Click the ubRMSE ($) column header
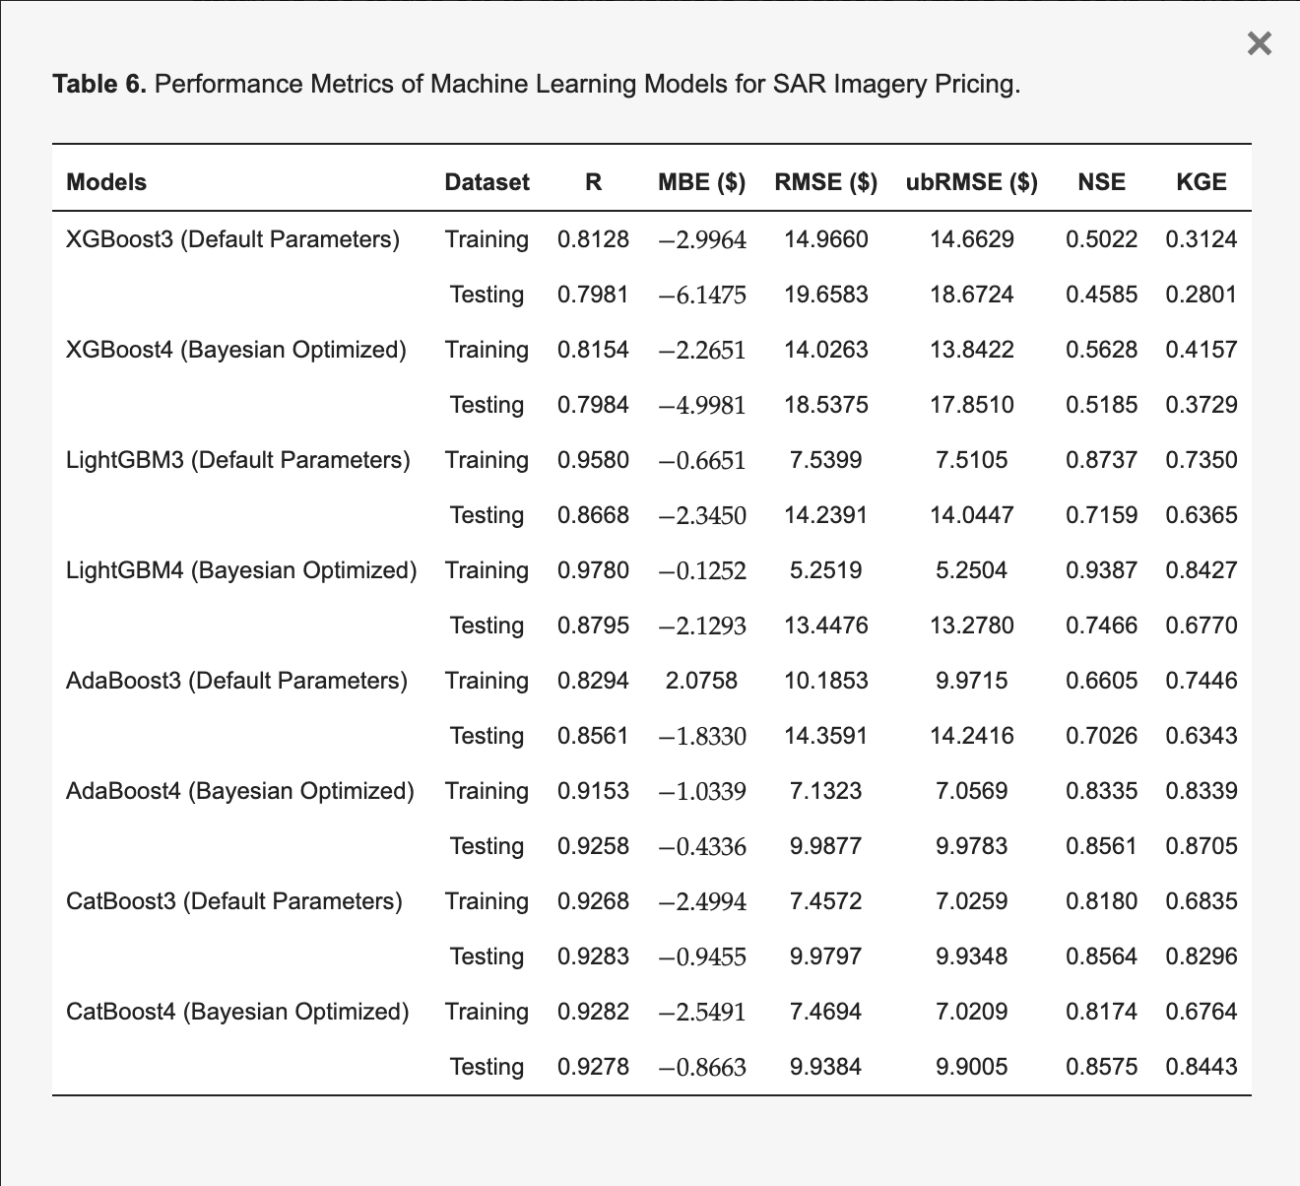 [972, 182]
